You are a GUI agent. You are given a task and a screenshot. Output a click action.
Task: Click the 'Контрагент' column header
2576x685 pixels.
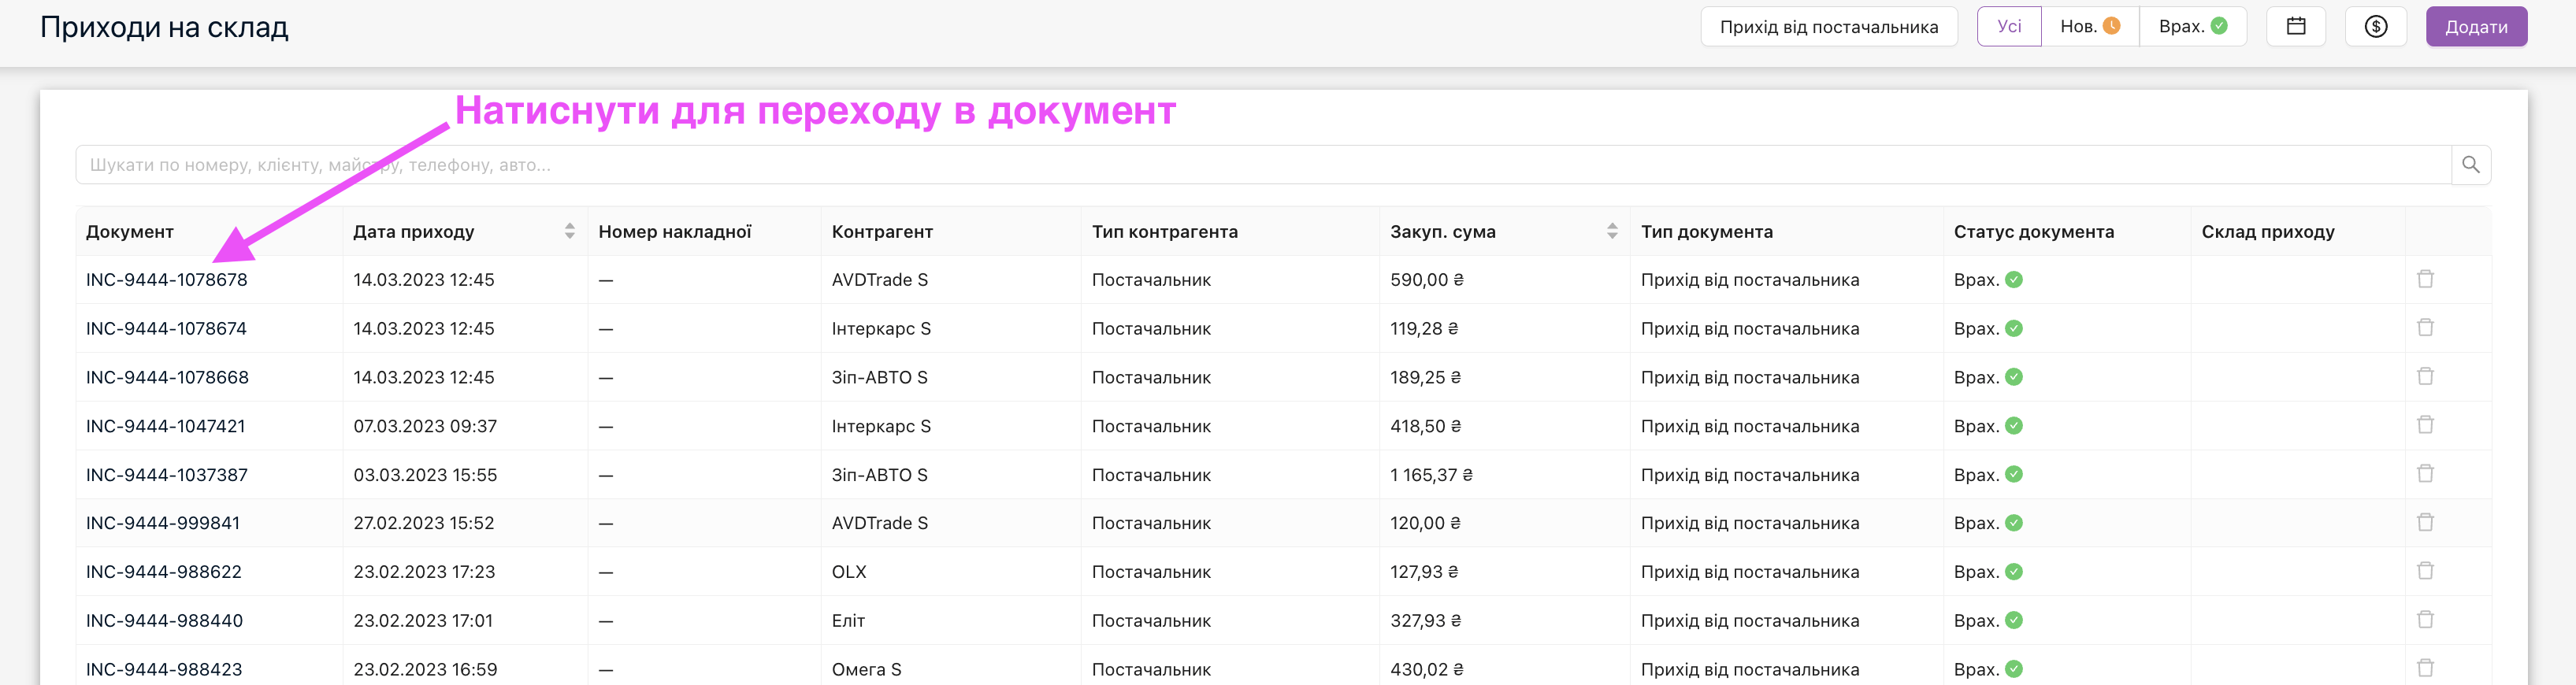click(882, 232)
